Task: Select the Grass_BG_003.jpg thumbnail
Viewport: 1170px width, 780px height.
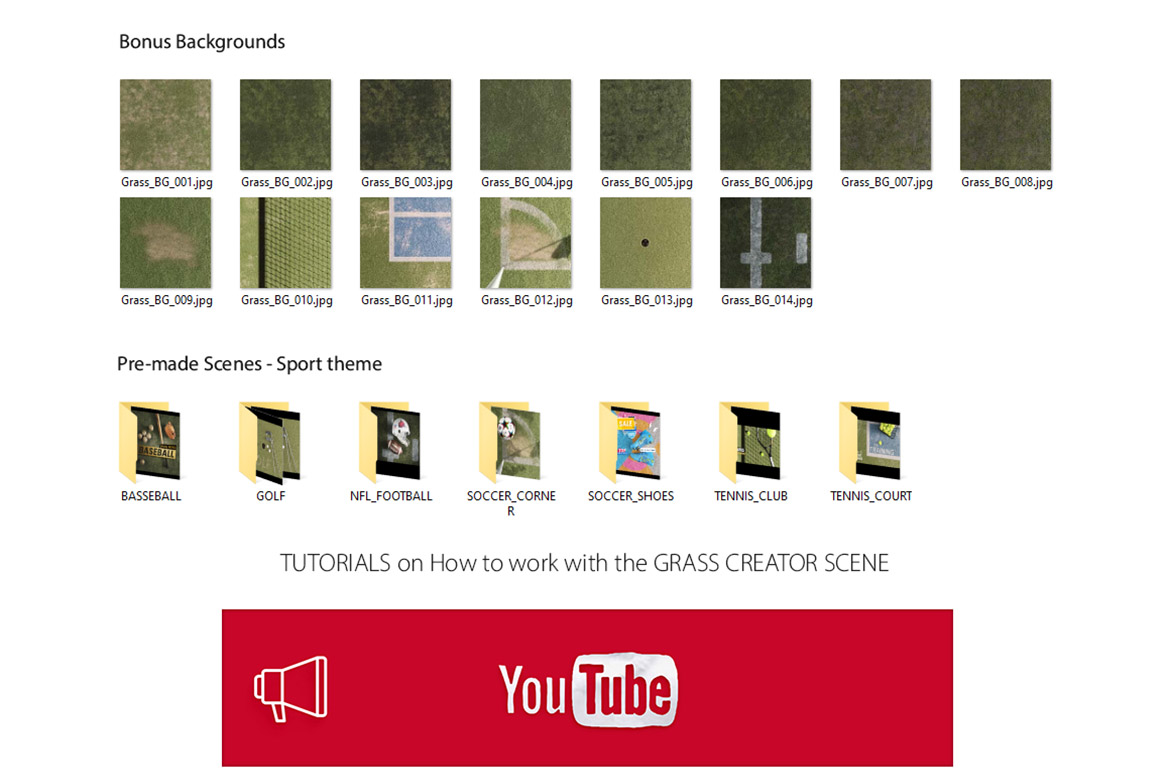Action: (406, 125)
